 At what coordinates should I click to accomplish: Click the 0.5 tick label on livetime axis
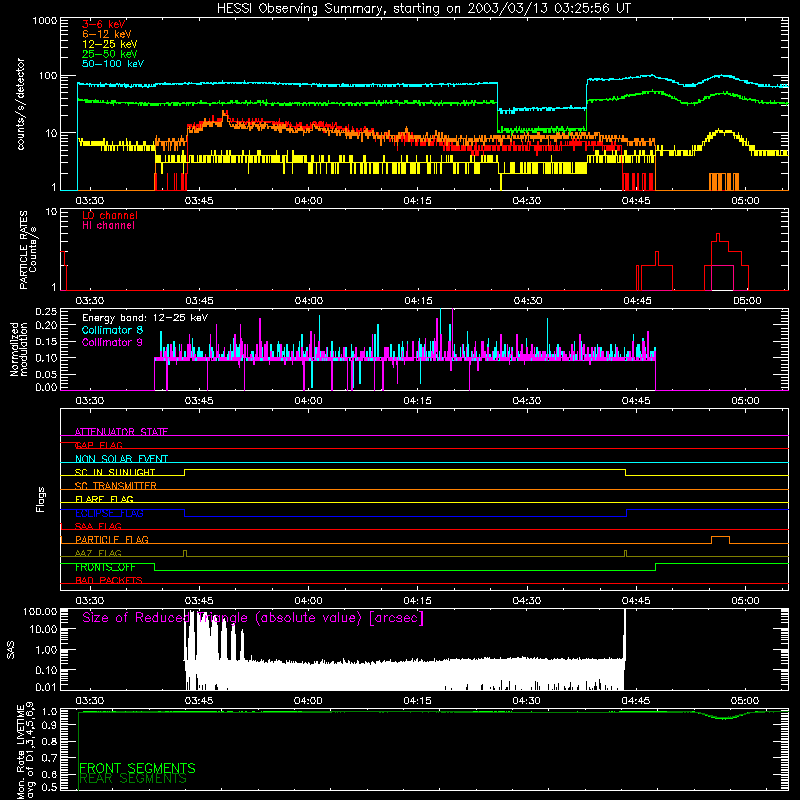click(49, 787)
